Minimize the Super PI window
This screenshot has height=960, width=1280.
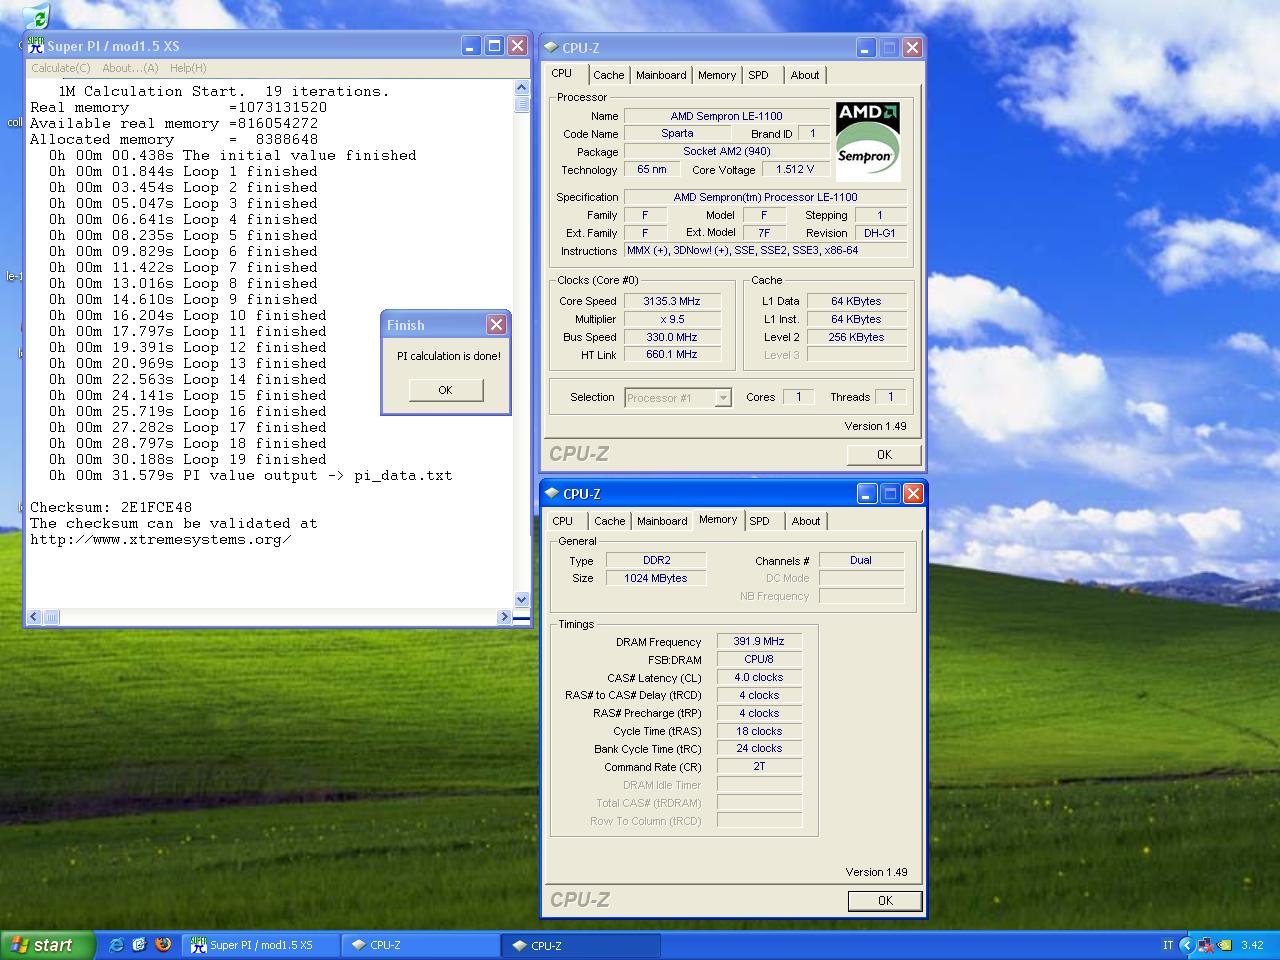[470, 46]
